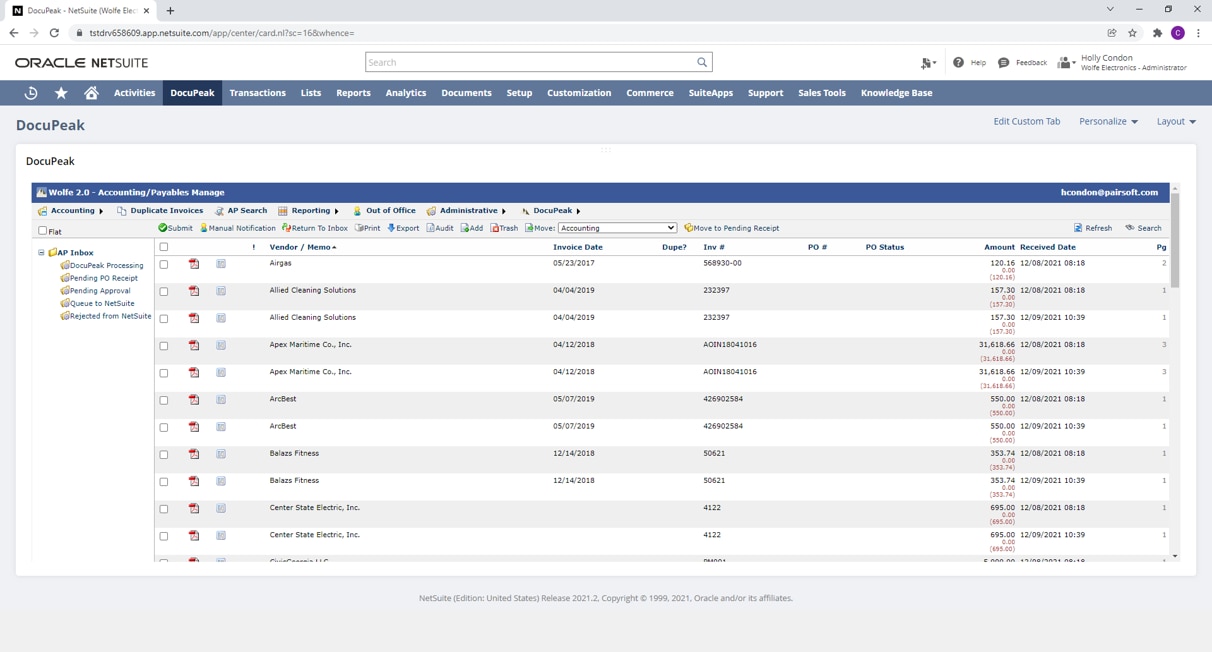Click the Home icon in navigation bar
The width and height of the screenshot is (1212, 652).
pos(91,93)
